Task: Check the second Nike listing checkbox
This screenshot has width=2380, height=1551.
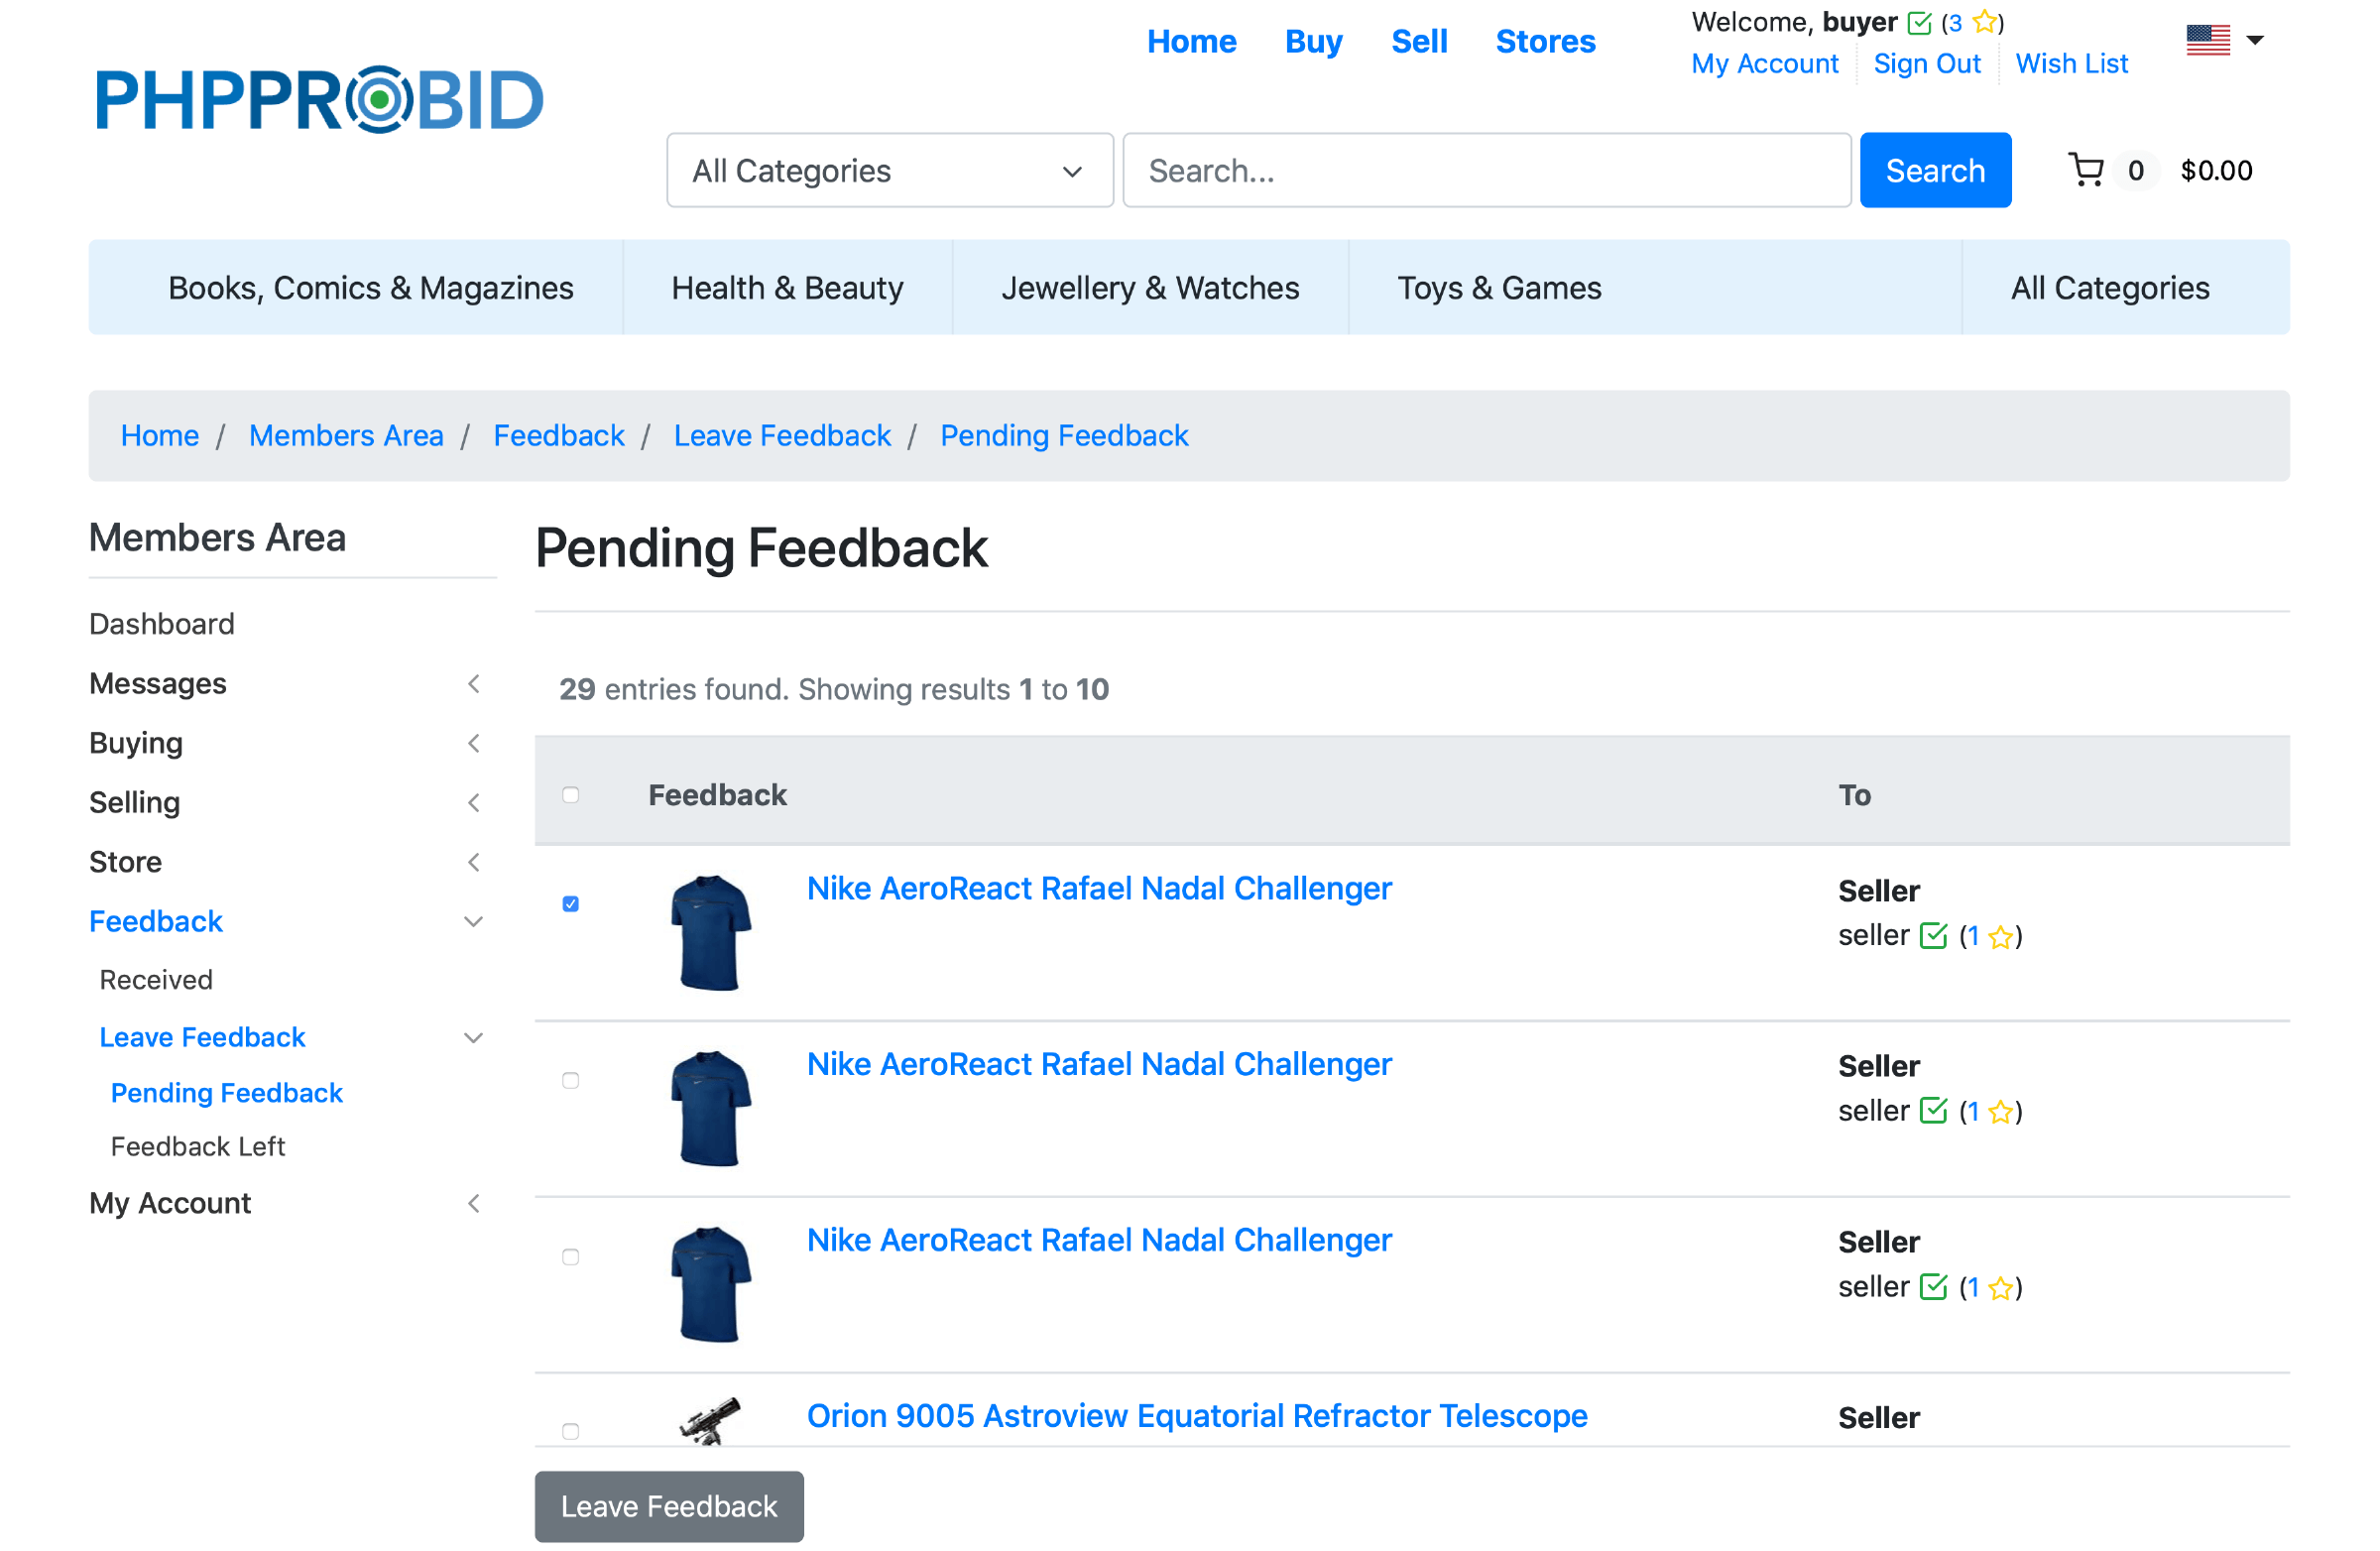Action: [x=571, y=1080]
